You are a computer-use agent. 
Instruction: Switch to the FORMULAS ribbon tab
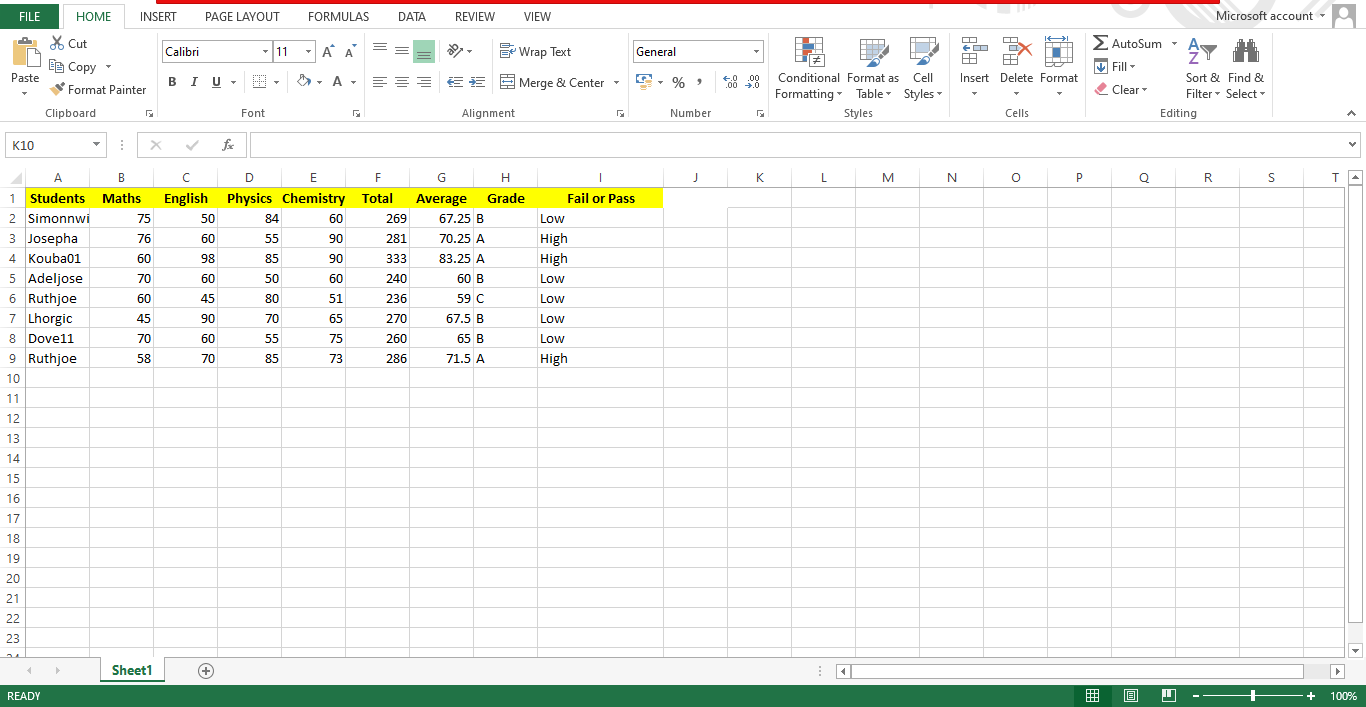click(338, 16)
